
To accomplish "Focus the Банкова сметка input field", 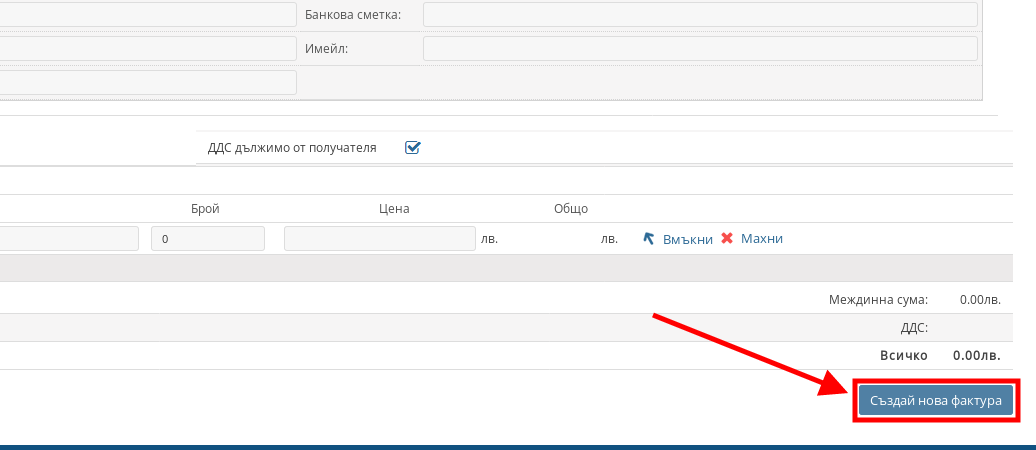I will [x=699, y=14].
